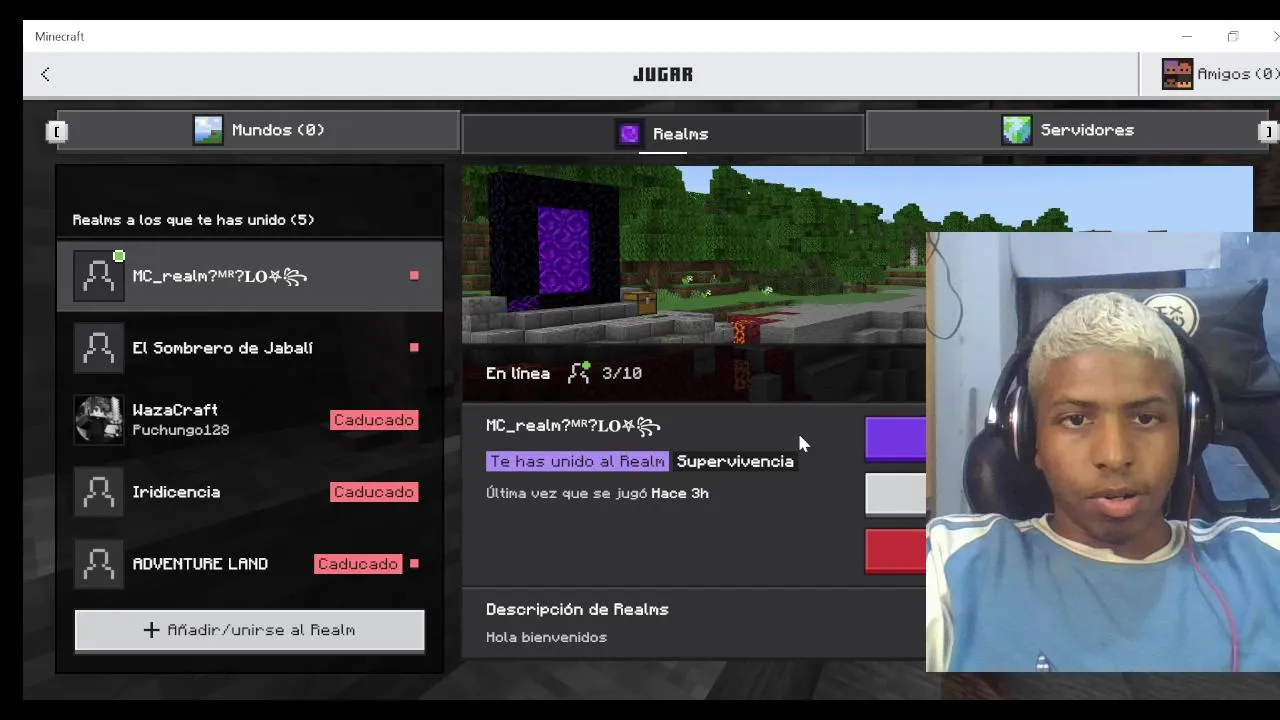This screenshot has height=720, width=1280.
Task: Select the Iridicencia realm
Action: tap(249, 492)
